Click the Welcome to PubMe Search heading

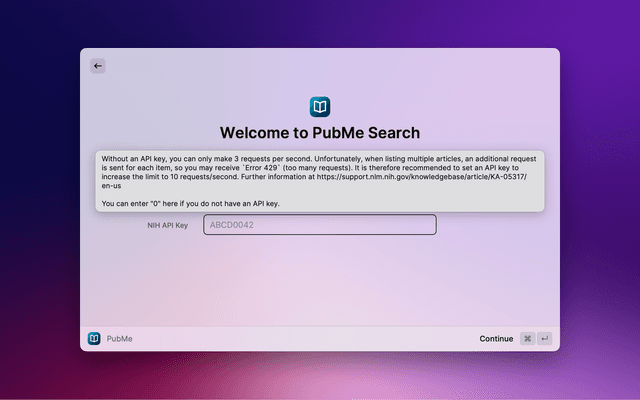pyautogui.click(x=320, y=133)
